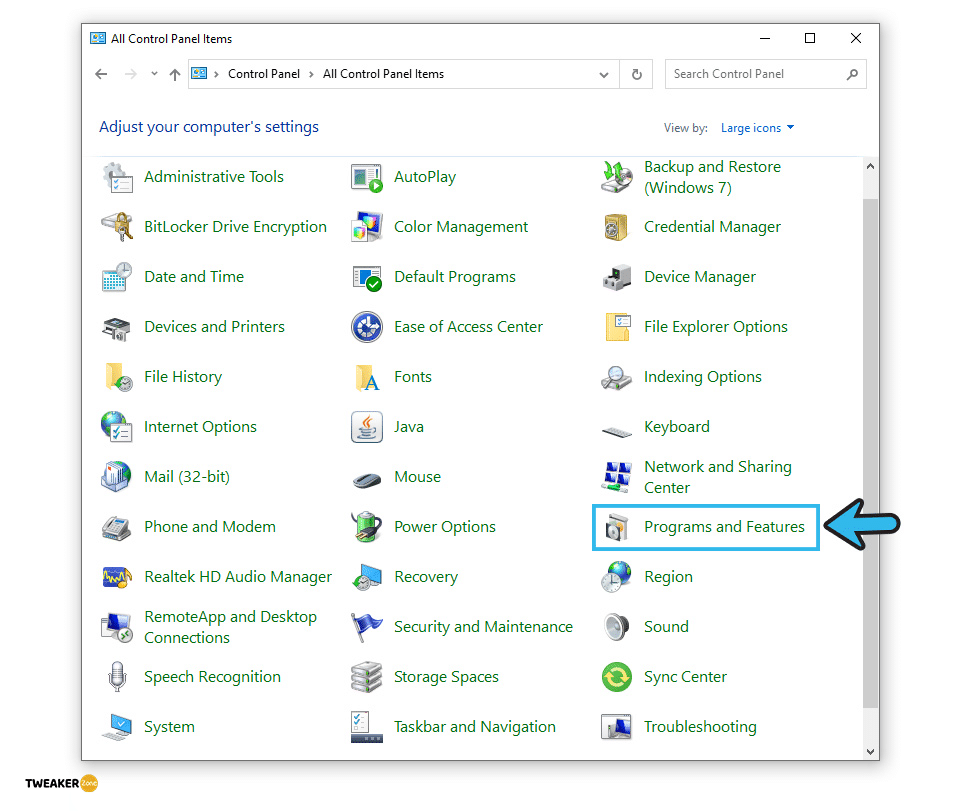Click the File Explorer Options icon
The width and height of the screenshot is (956, 811).
pos(617,327)
